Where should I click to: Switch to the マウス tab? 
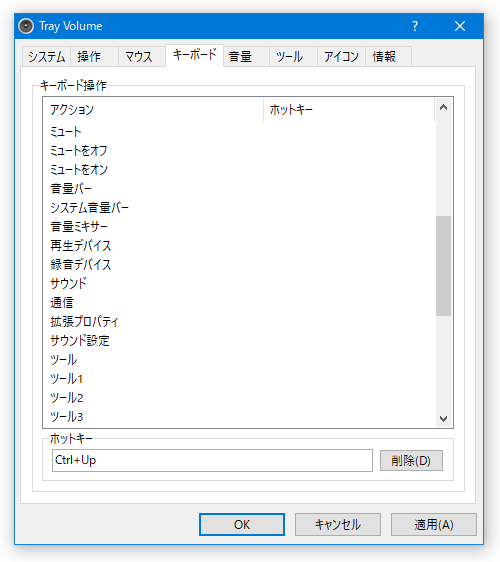142,57
